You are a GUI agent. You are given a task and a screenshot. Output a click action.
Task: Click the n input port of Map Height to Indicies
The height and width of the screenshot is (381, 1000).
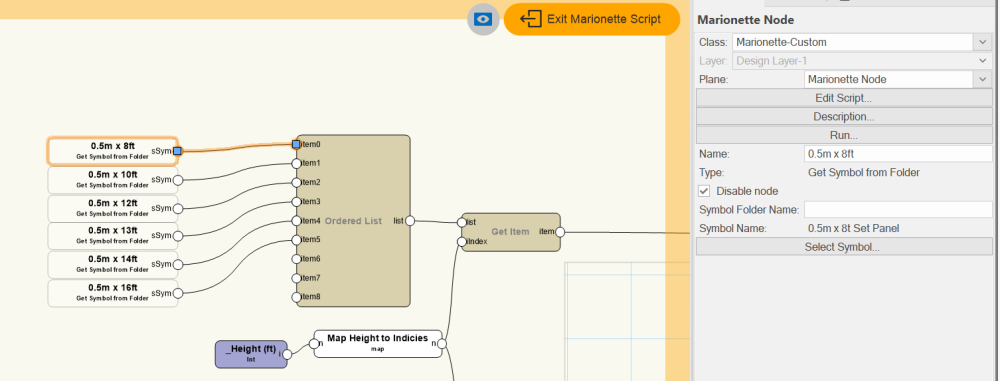pos(314,344)
